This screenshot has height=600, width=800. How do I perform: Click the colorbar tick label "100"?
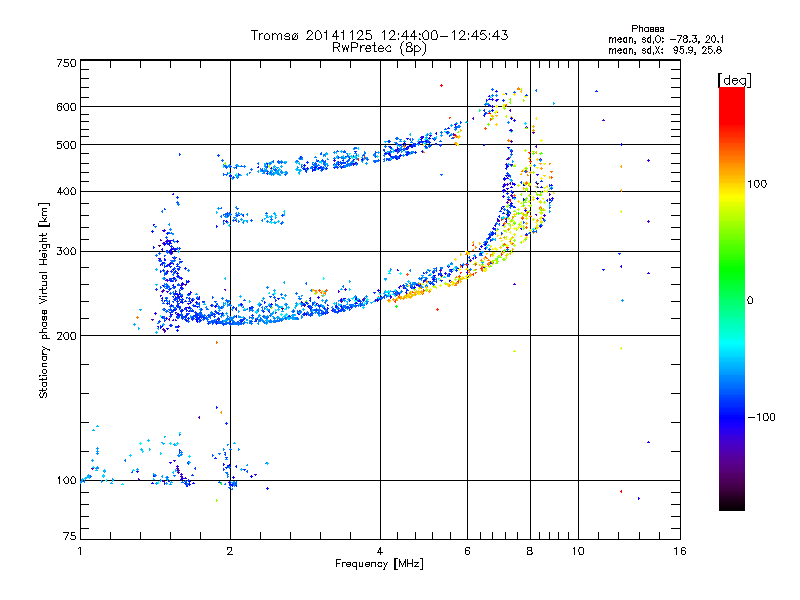[x=757, y=184]
